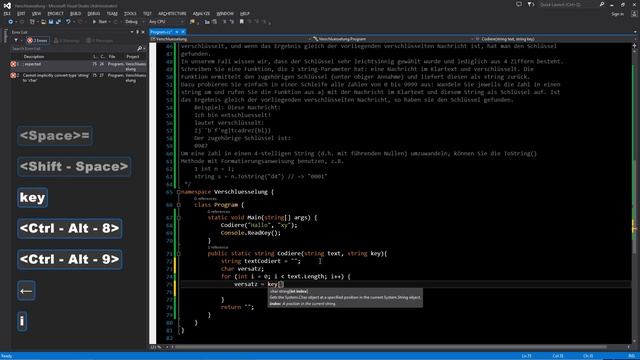Toggle the 2 Errors filter button
640x360 pixels.
tap(38, 40)
